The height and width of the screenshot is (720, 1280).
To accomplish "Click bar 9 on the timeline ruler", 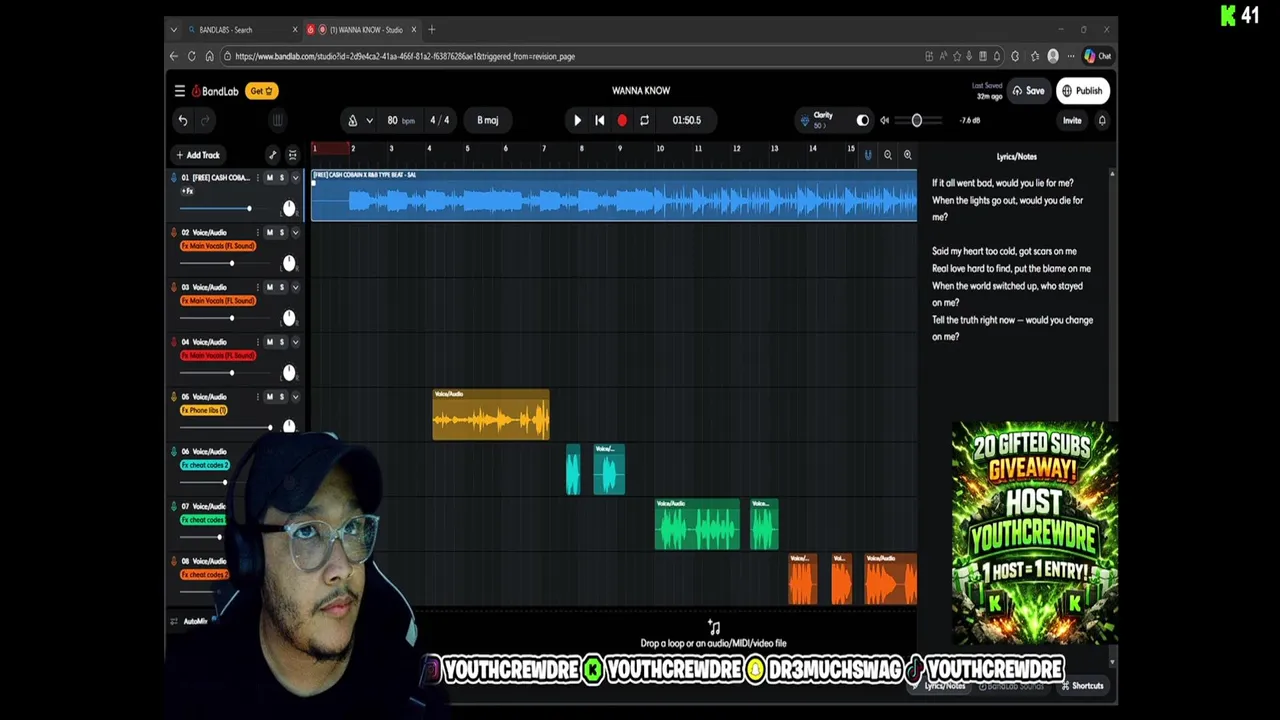I will click(x=620, y=149).
